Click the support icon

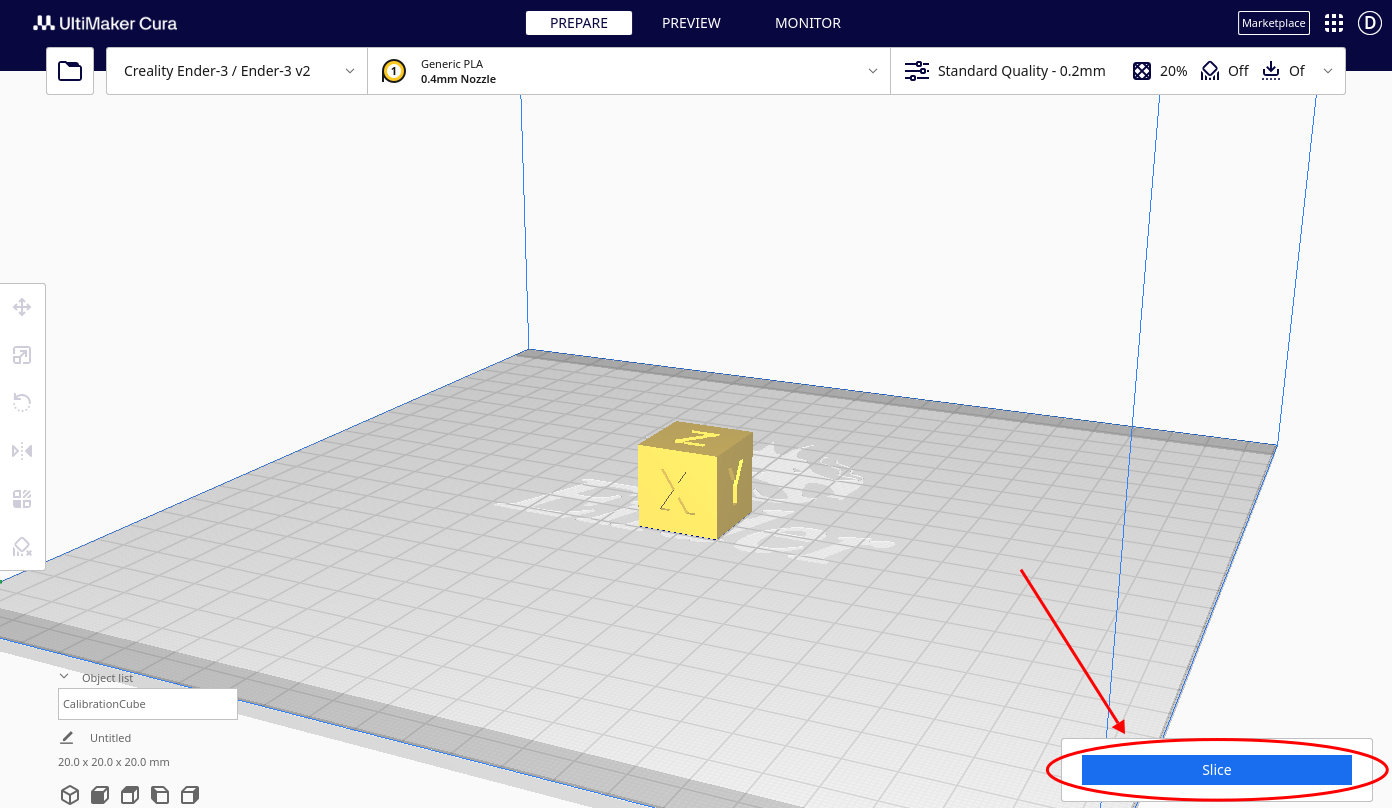pos(1210,71)
